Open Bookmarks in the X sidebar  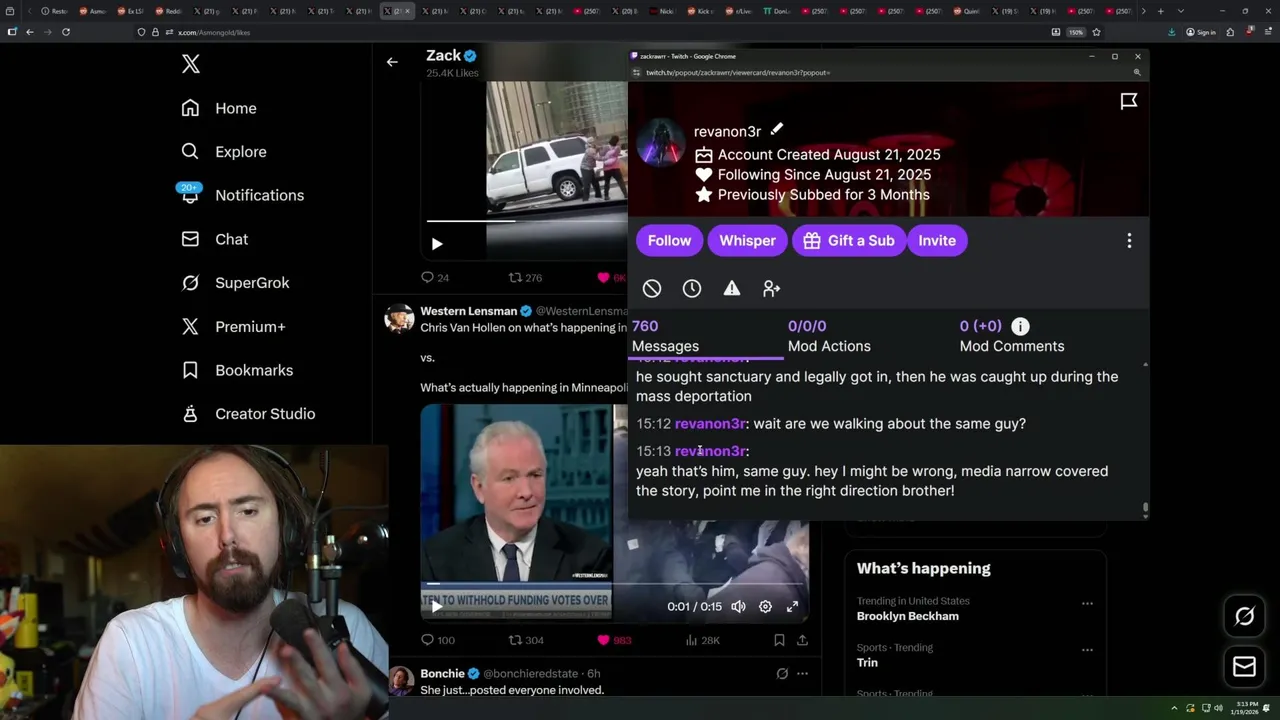[236, 370]
